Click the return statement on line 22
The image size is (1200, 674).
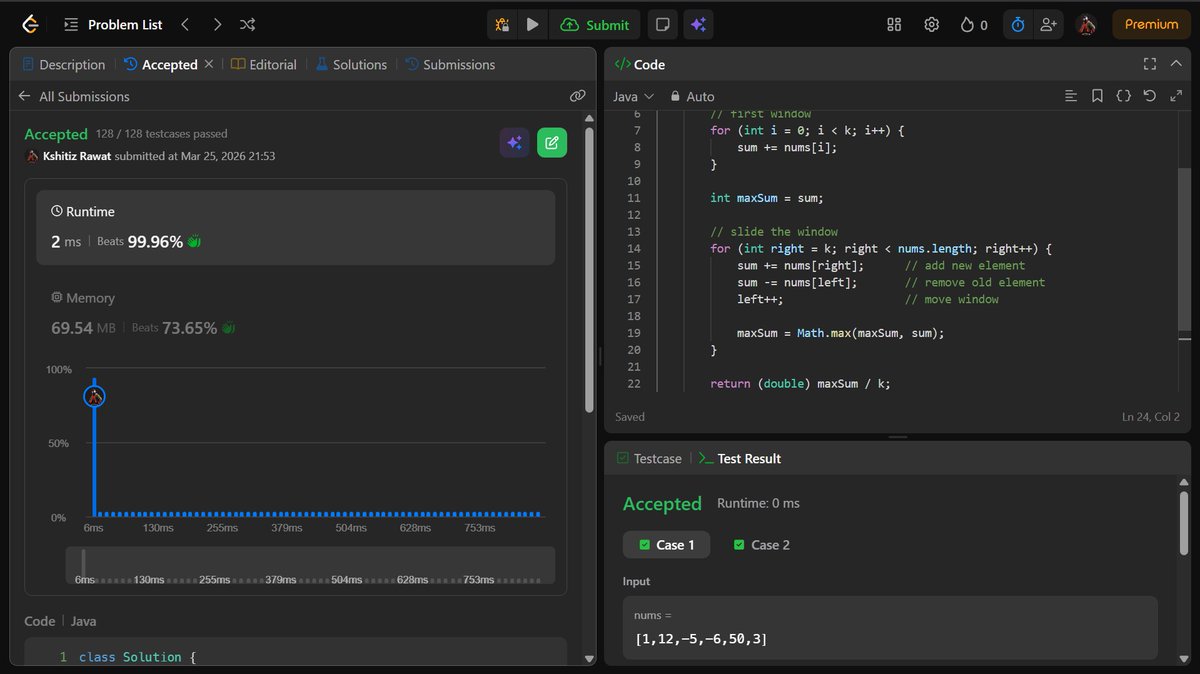pos(800,383)
